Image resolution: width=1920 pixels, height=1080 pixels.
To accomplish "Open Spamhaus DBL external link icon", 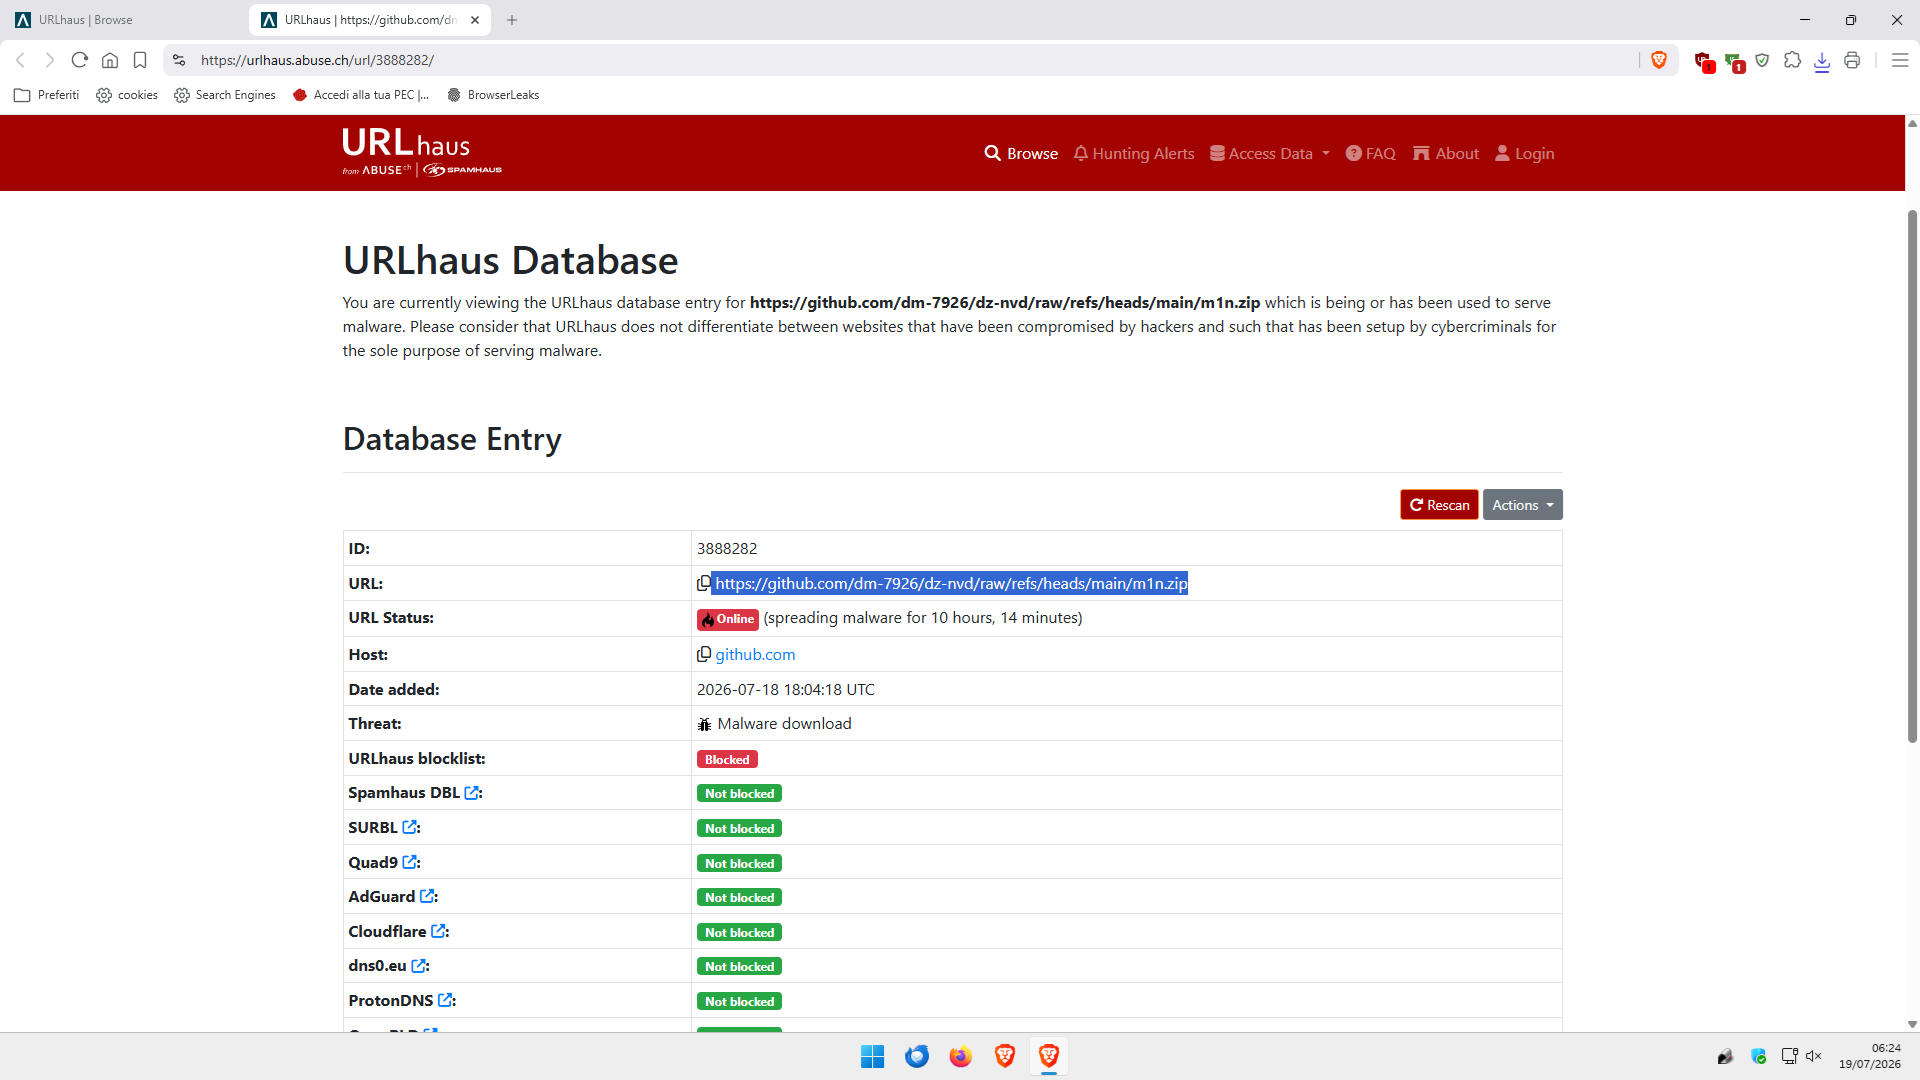I will click(x=472, y=793).
